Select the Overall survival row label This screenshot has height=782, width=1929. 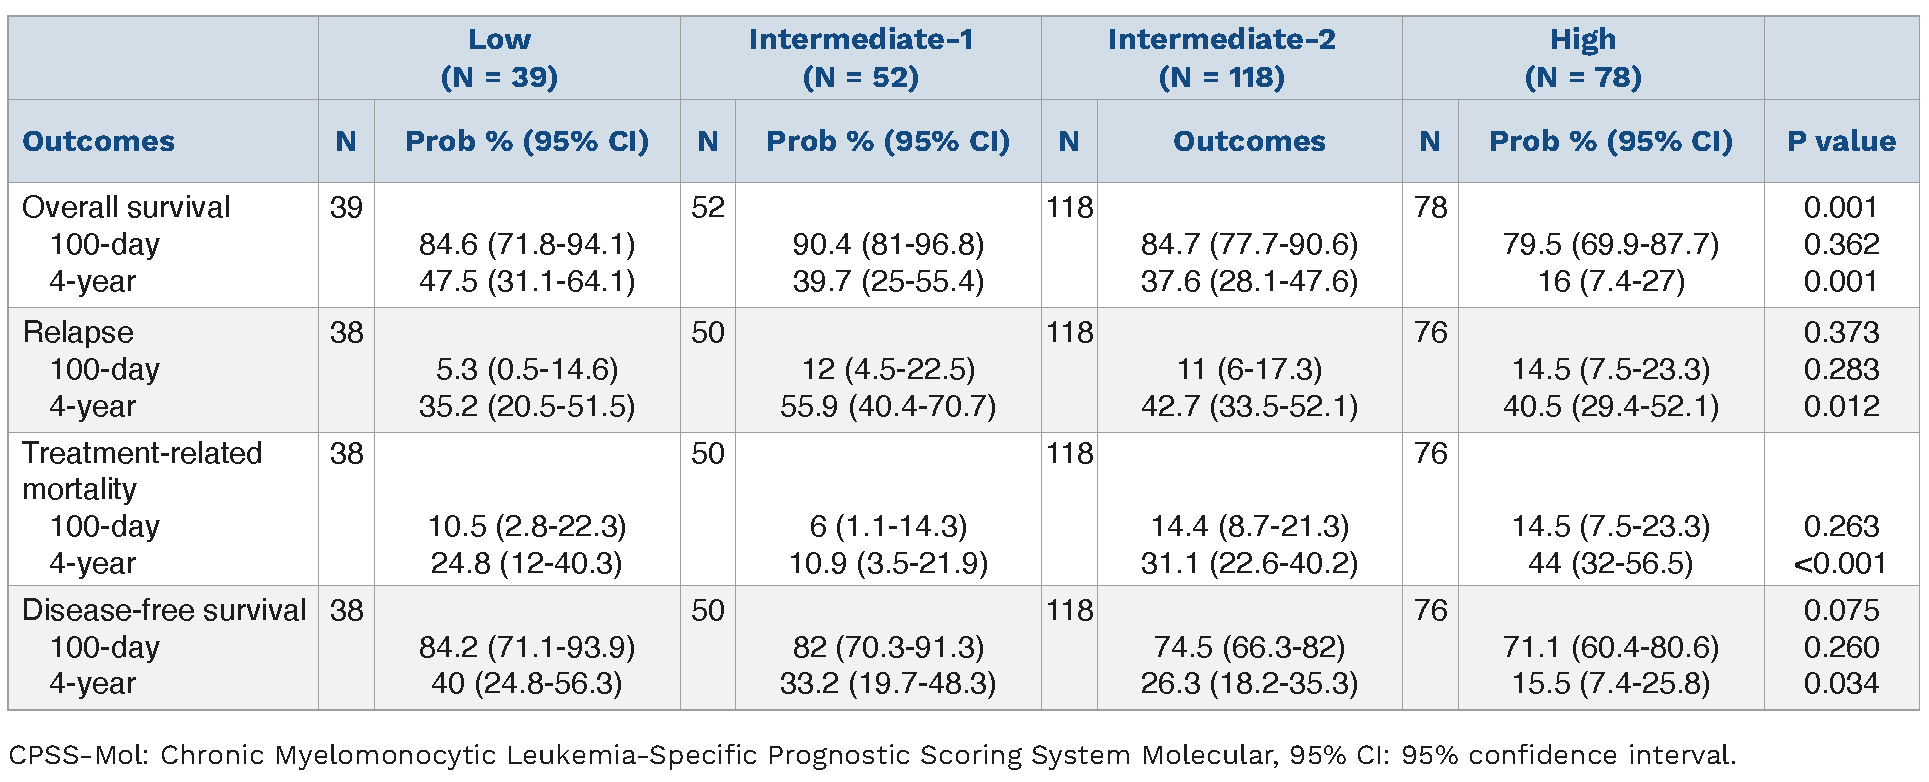tap(126, 207)
